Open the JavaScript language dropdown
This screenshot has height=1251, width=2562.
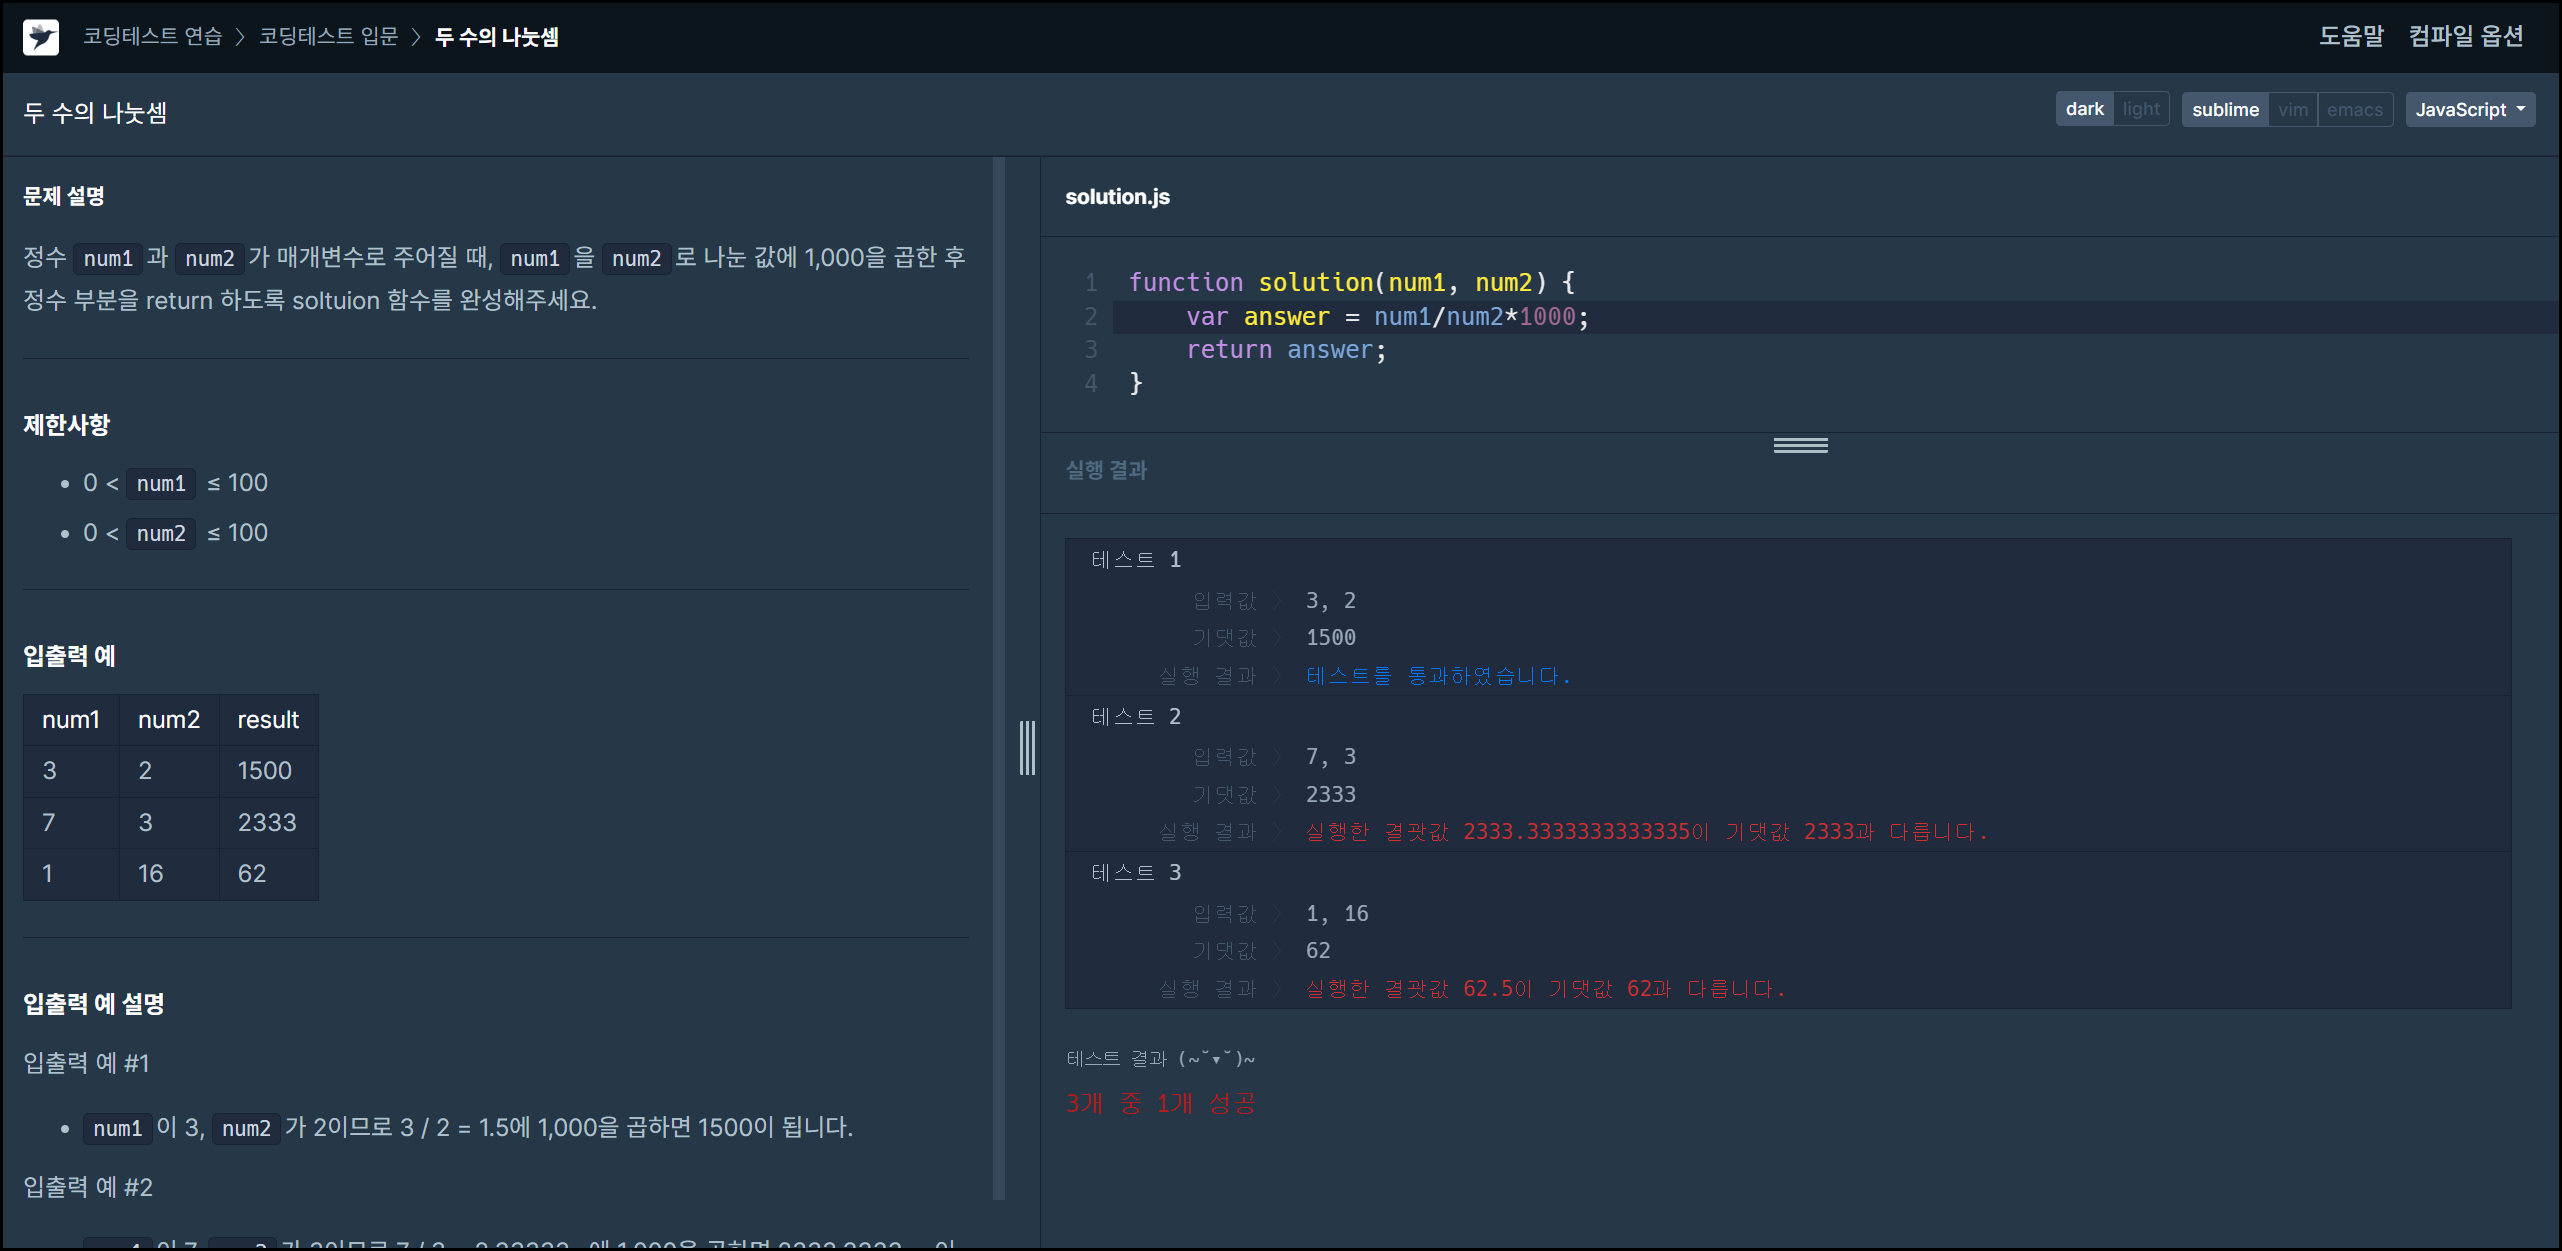[2469, 109]
